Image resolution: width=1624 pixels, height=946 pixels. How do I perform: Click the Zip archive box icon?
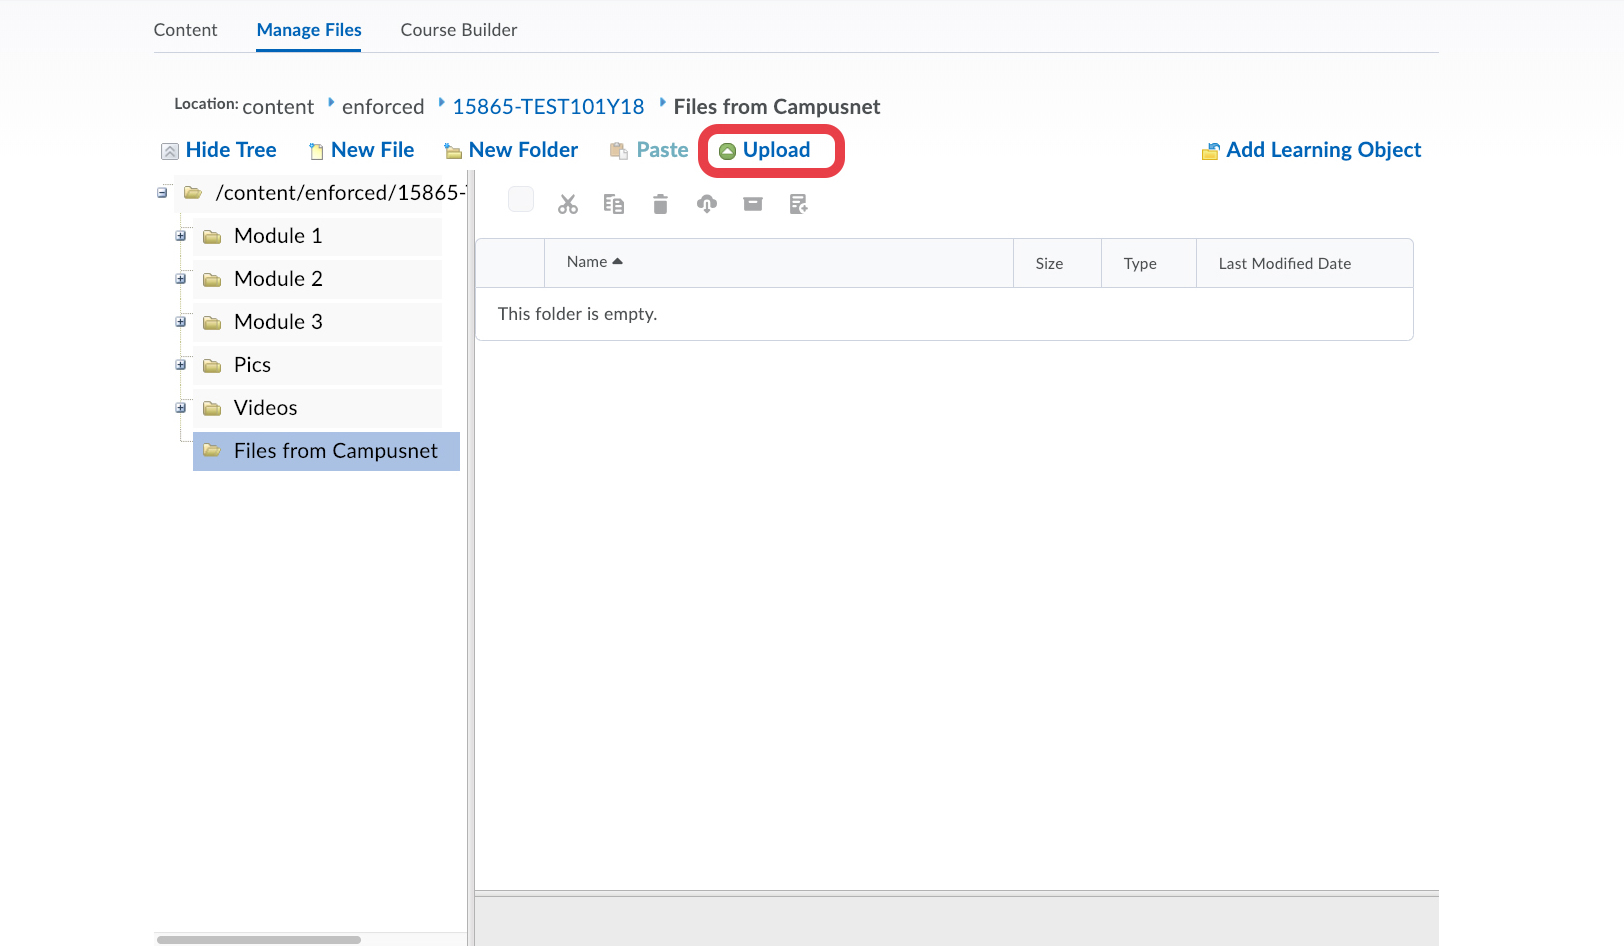(x=753, y=204)
